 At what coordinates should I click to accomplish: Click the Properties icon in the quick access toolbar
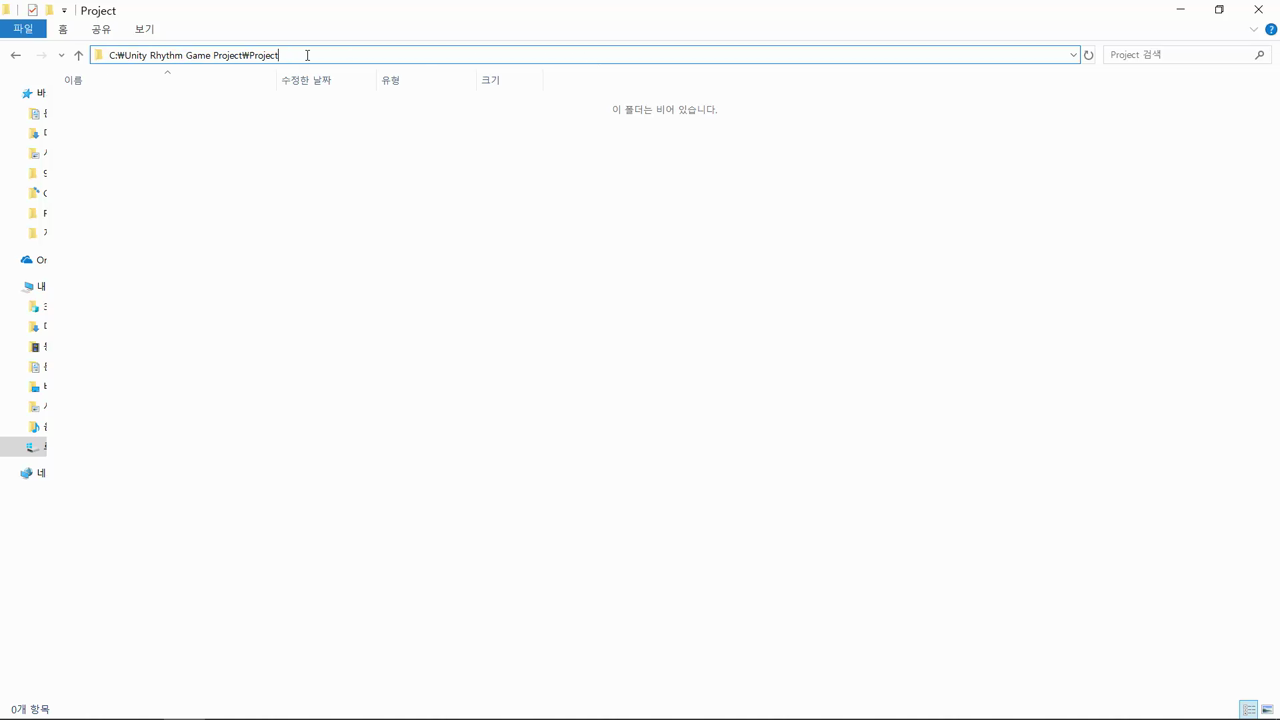[32, 10]
